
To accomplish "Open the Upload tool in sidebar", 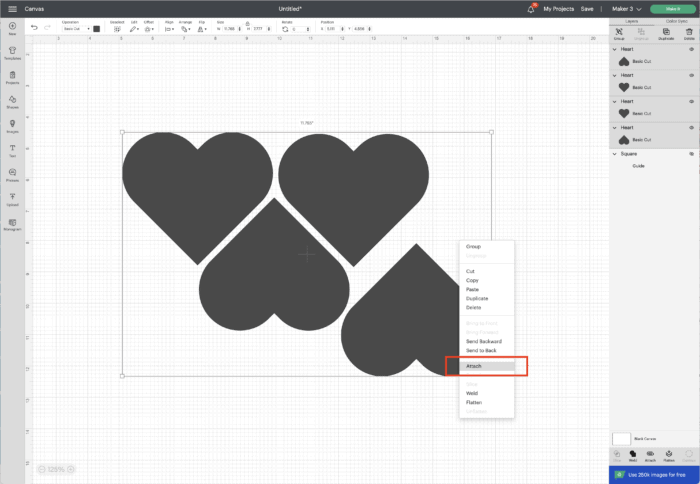I will point(12,198).
